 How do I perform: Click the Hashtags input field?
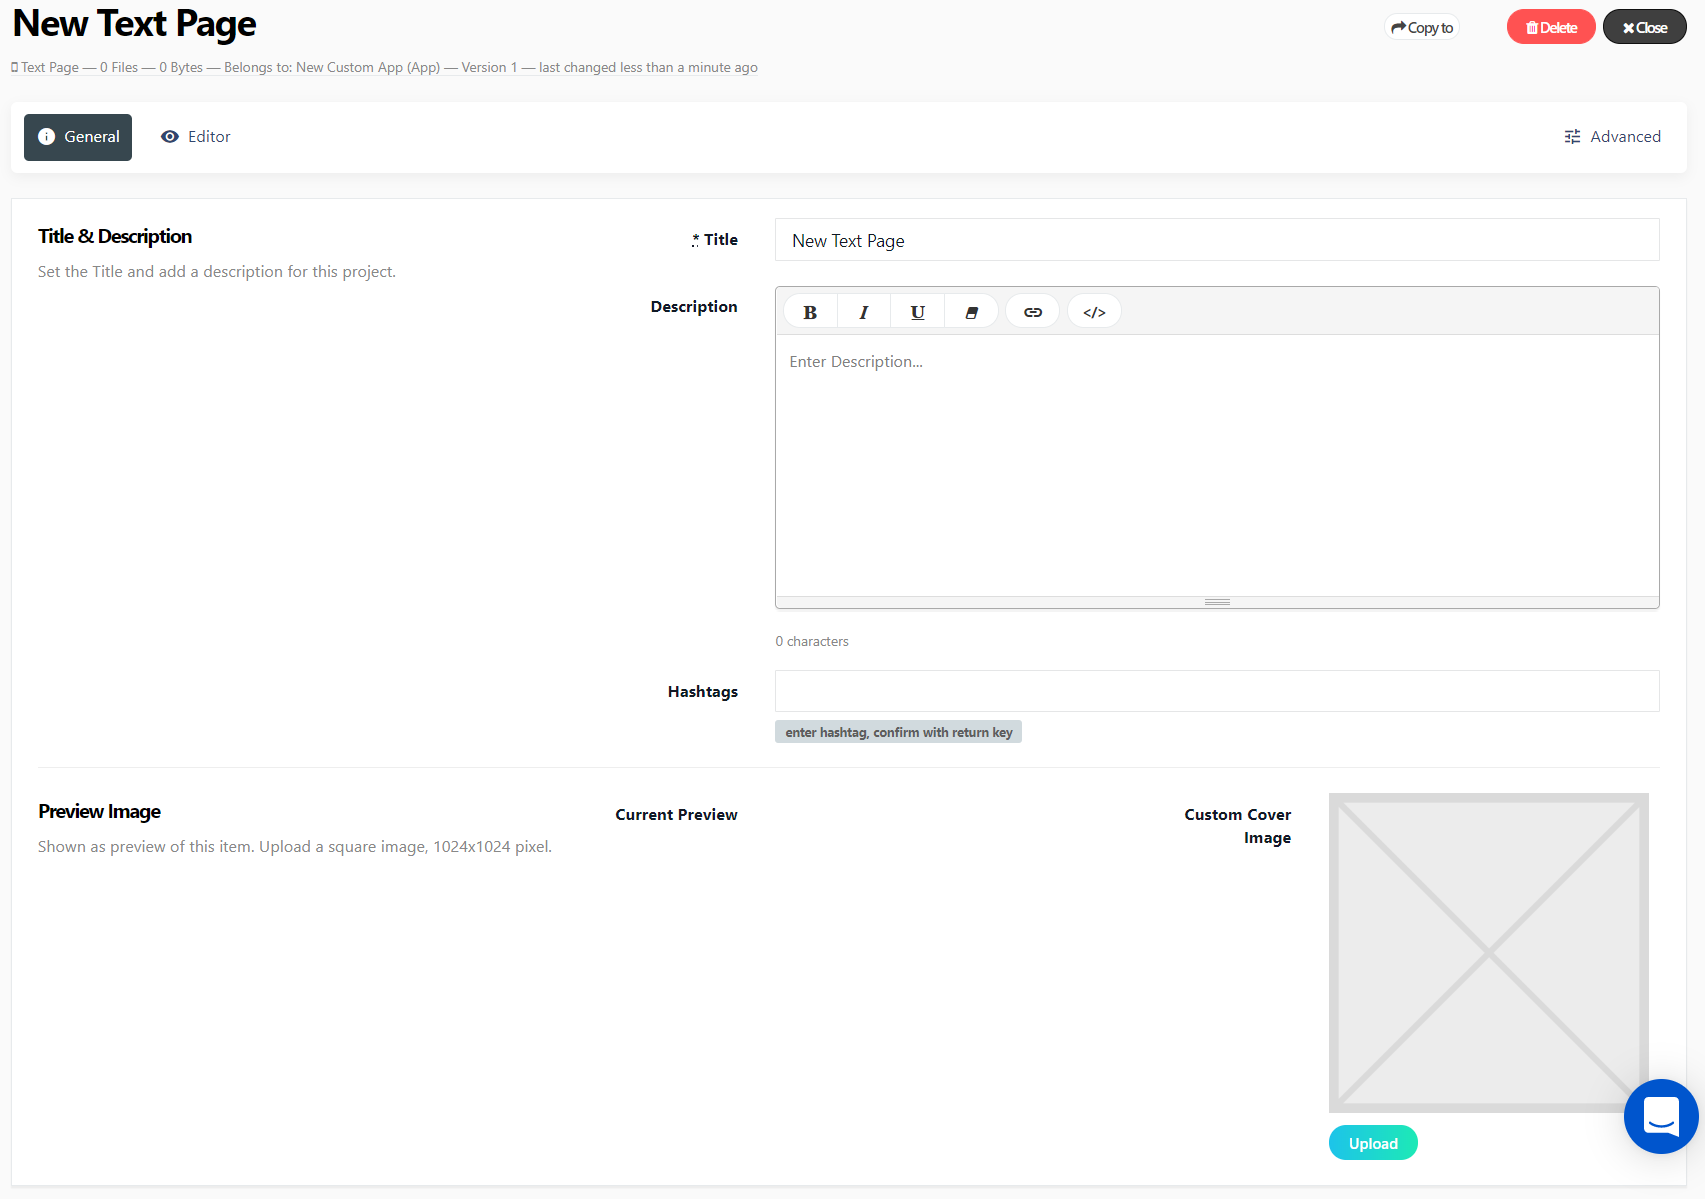click(1217, 691)
